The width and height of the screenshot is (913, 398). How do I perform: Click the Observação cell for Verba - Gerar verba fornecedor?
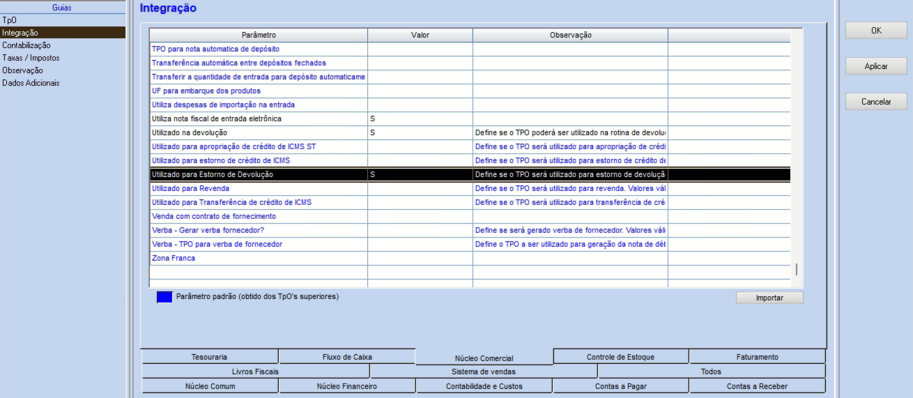(570, 230)
